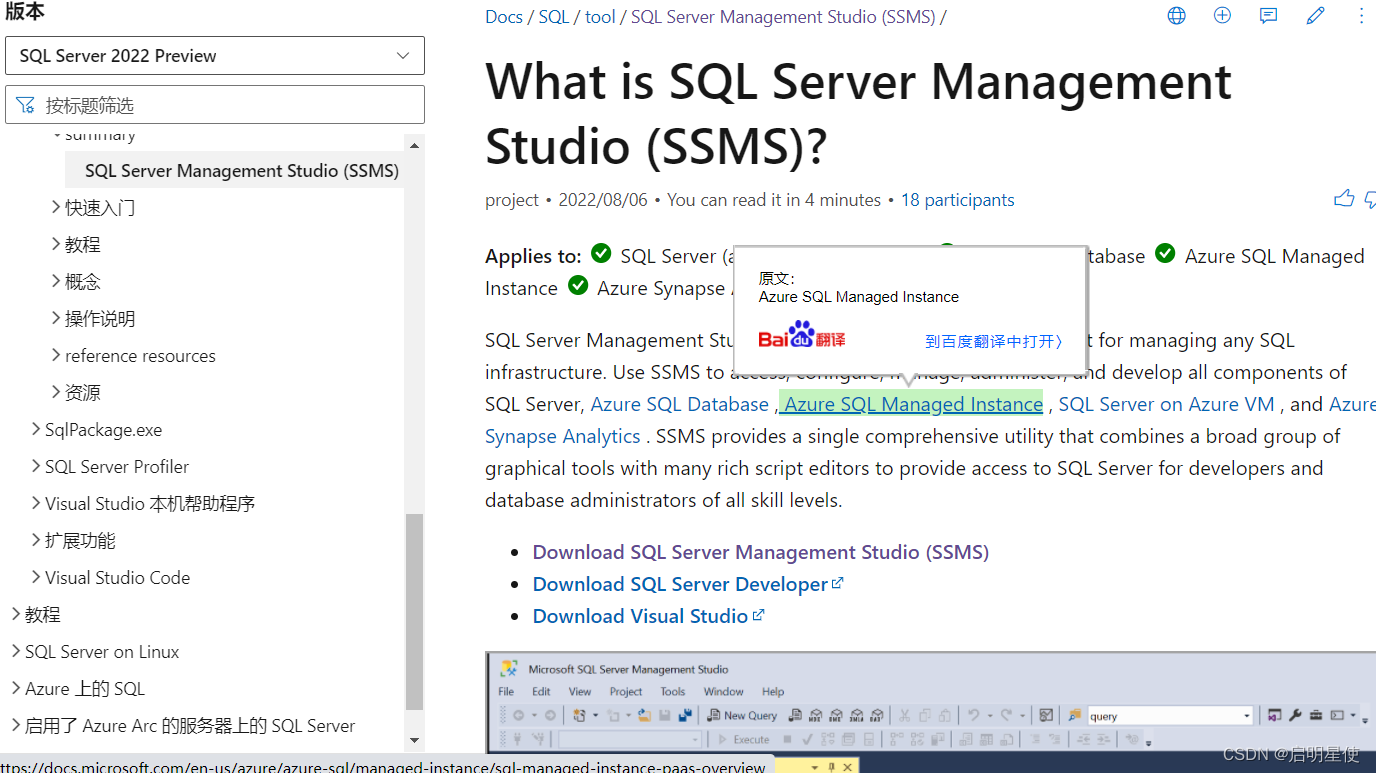
Task: Click the Download Visual Studio link
Action: coord(640,616)
